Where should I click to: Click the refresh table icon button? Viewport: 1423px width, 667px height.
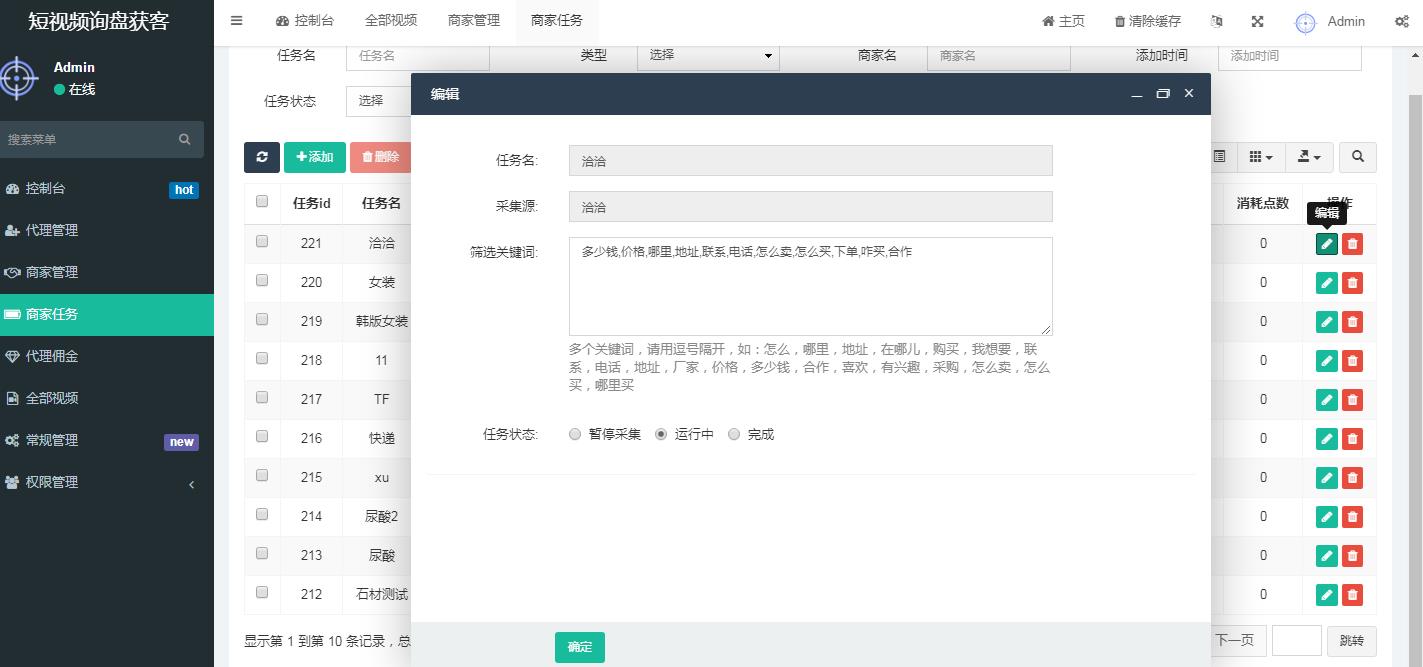pyautogui.click(x=262, y=157)
